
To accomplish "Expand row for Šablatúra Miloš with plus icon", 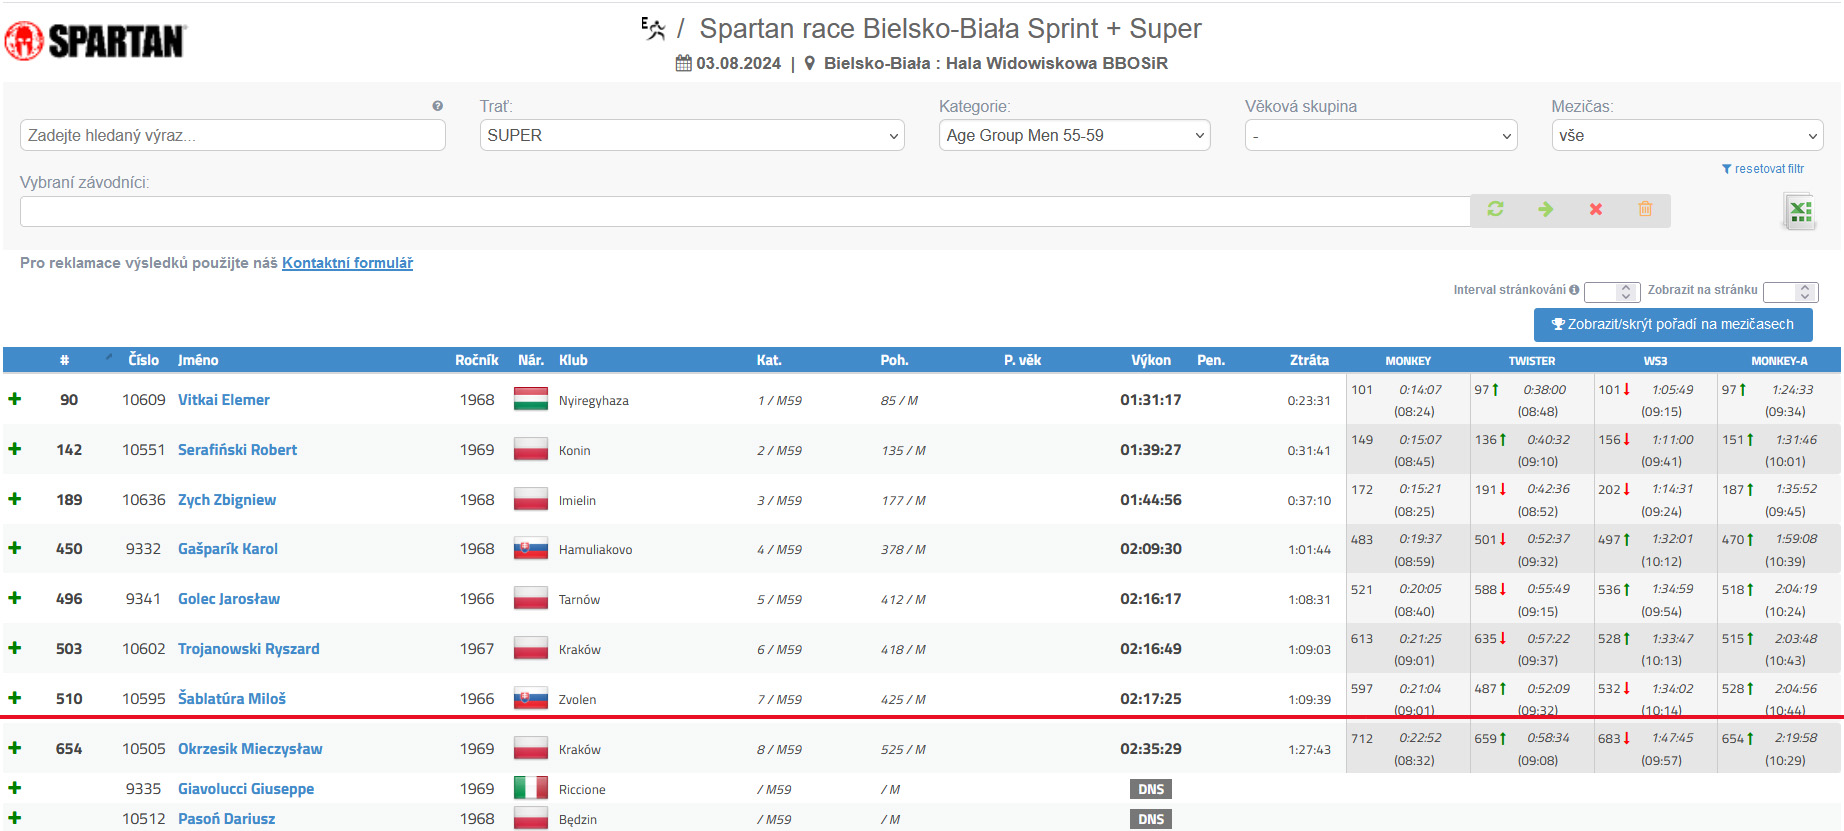I will pyautogui.click(x=15, y=698).
